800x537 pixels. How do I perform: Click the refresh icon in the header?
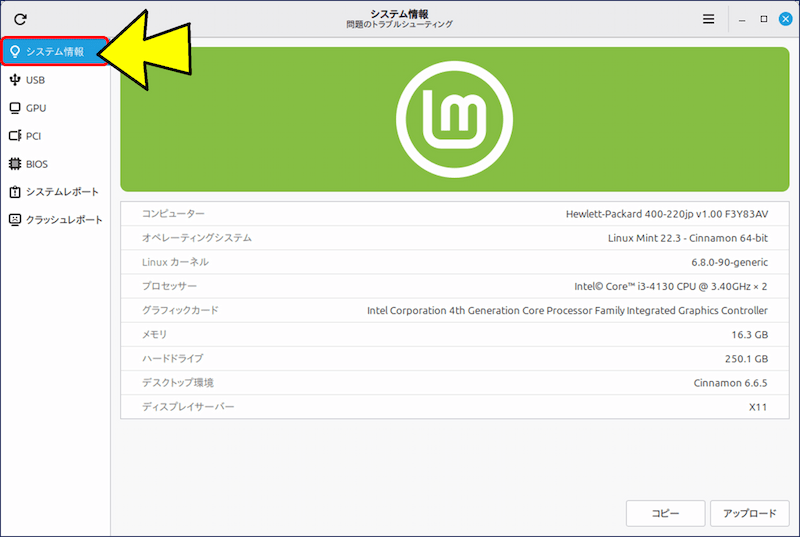(x=19, y=19)
